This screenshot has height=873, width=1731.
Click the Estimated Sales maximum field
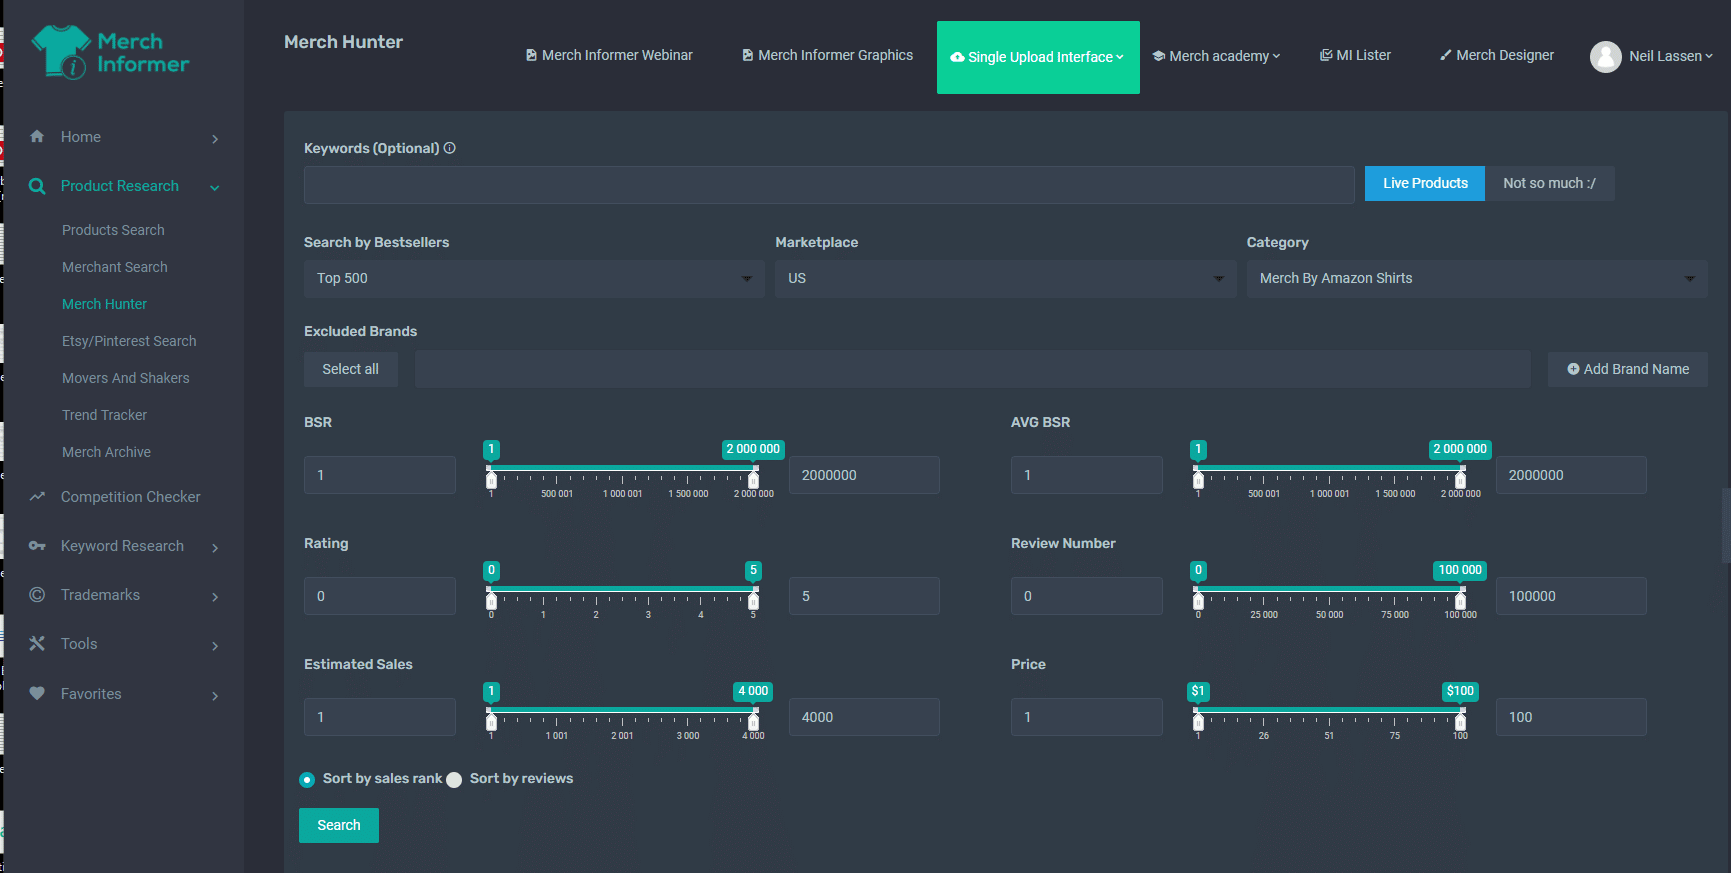[864, 717]
